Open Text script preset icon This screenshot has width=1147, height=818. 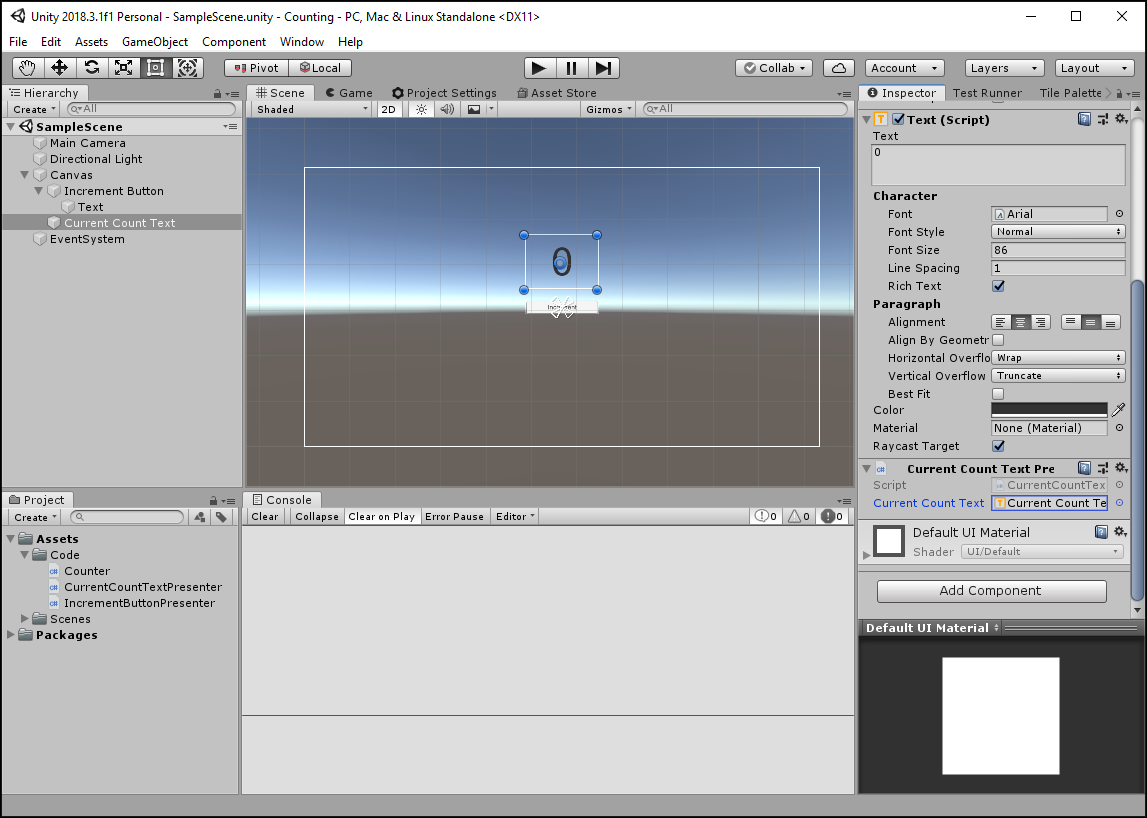1102,119
